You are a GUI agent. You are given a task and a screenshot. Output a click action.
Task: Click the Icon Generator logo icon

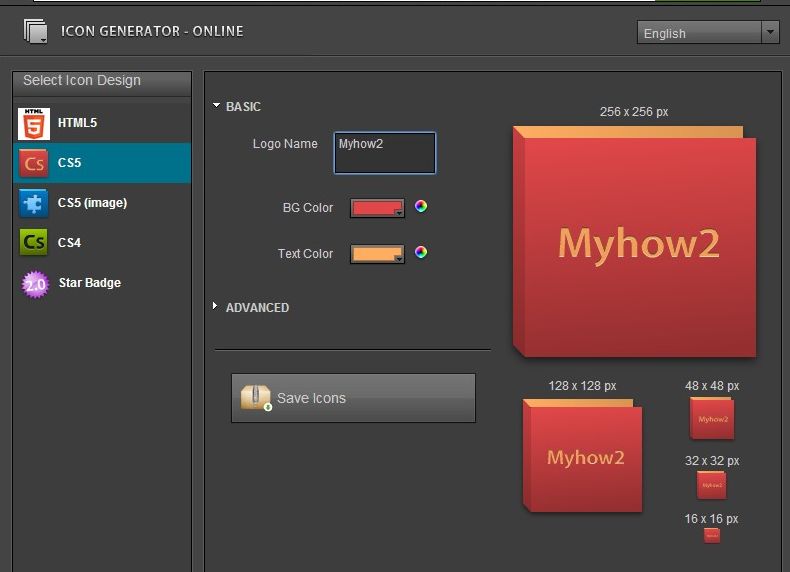tap(35, 31)
